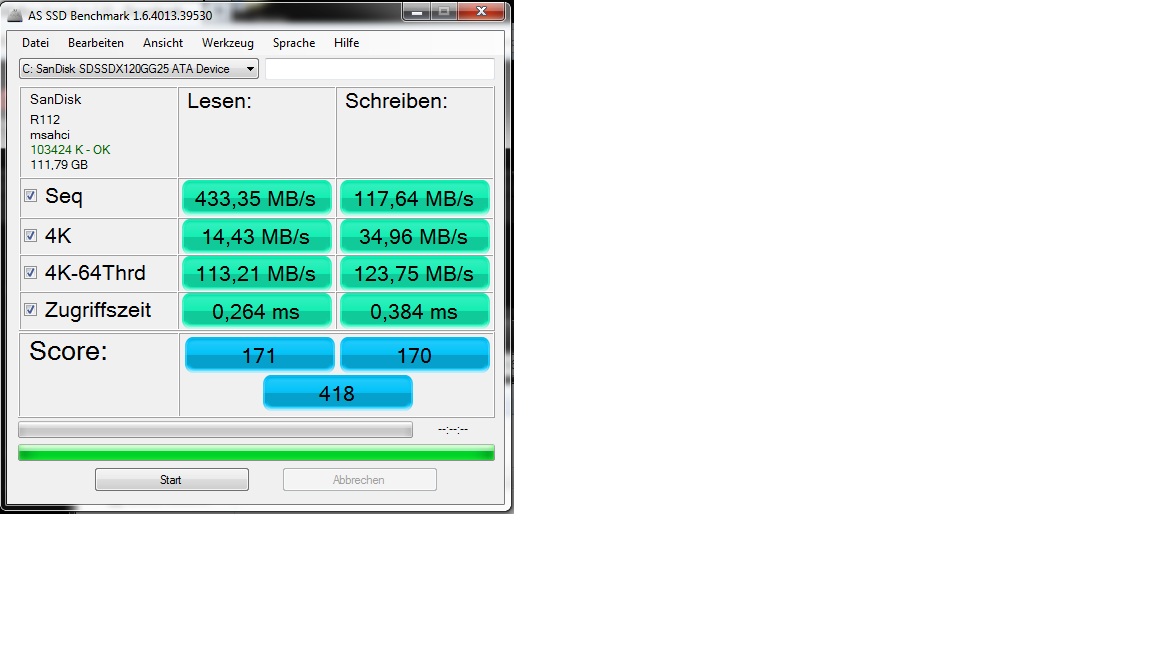This screenshot has height=648, width=1152.
Task: Open the SanDisk drive selection dropdown
Action: [139, 69]
